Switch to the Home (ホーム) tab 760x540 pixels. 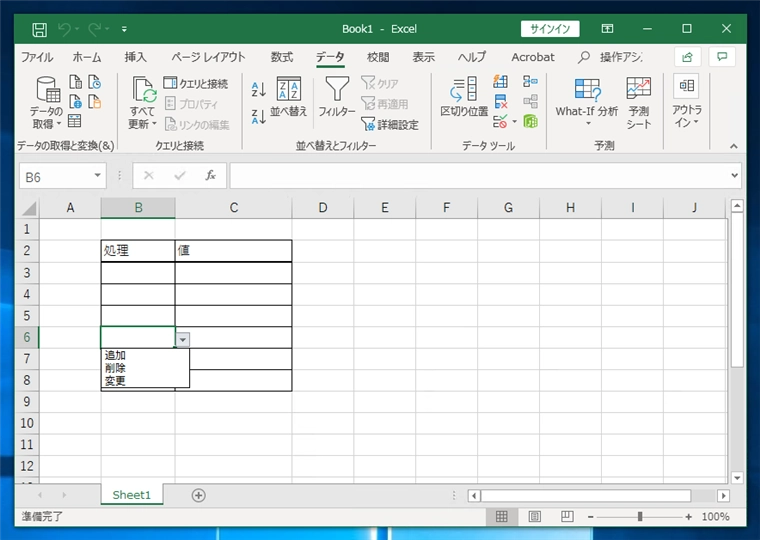87,57
